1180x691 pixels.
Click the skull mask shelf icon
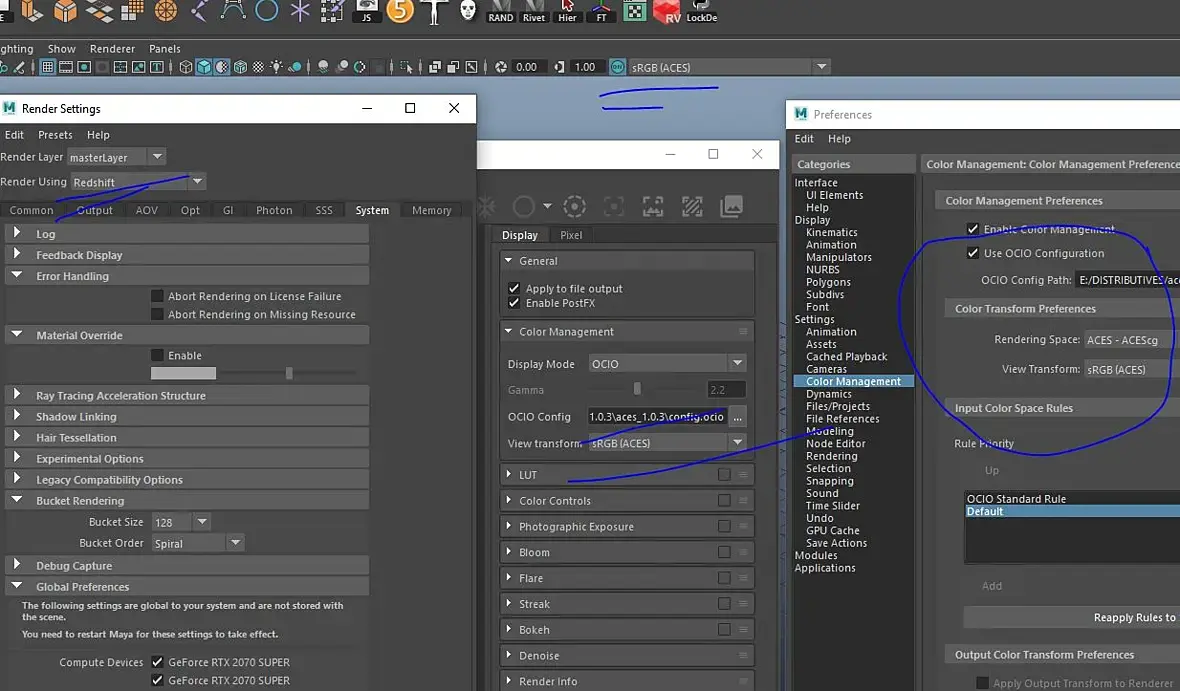click(467, 11)
